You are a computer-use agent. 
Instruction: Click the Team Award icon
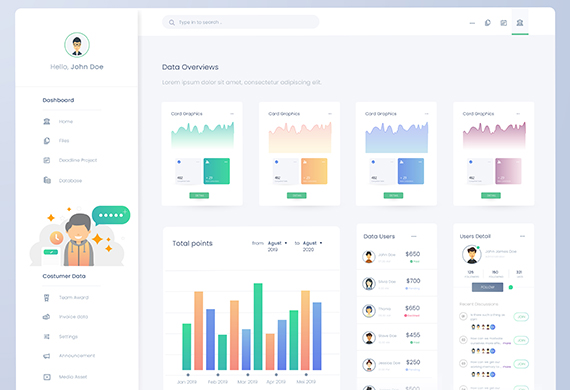[47, 298]
